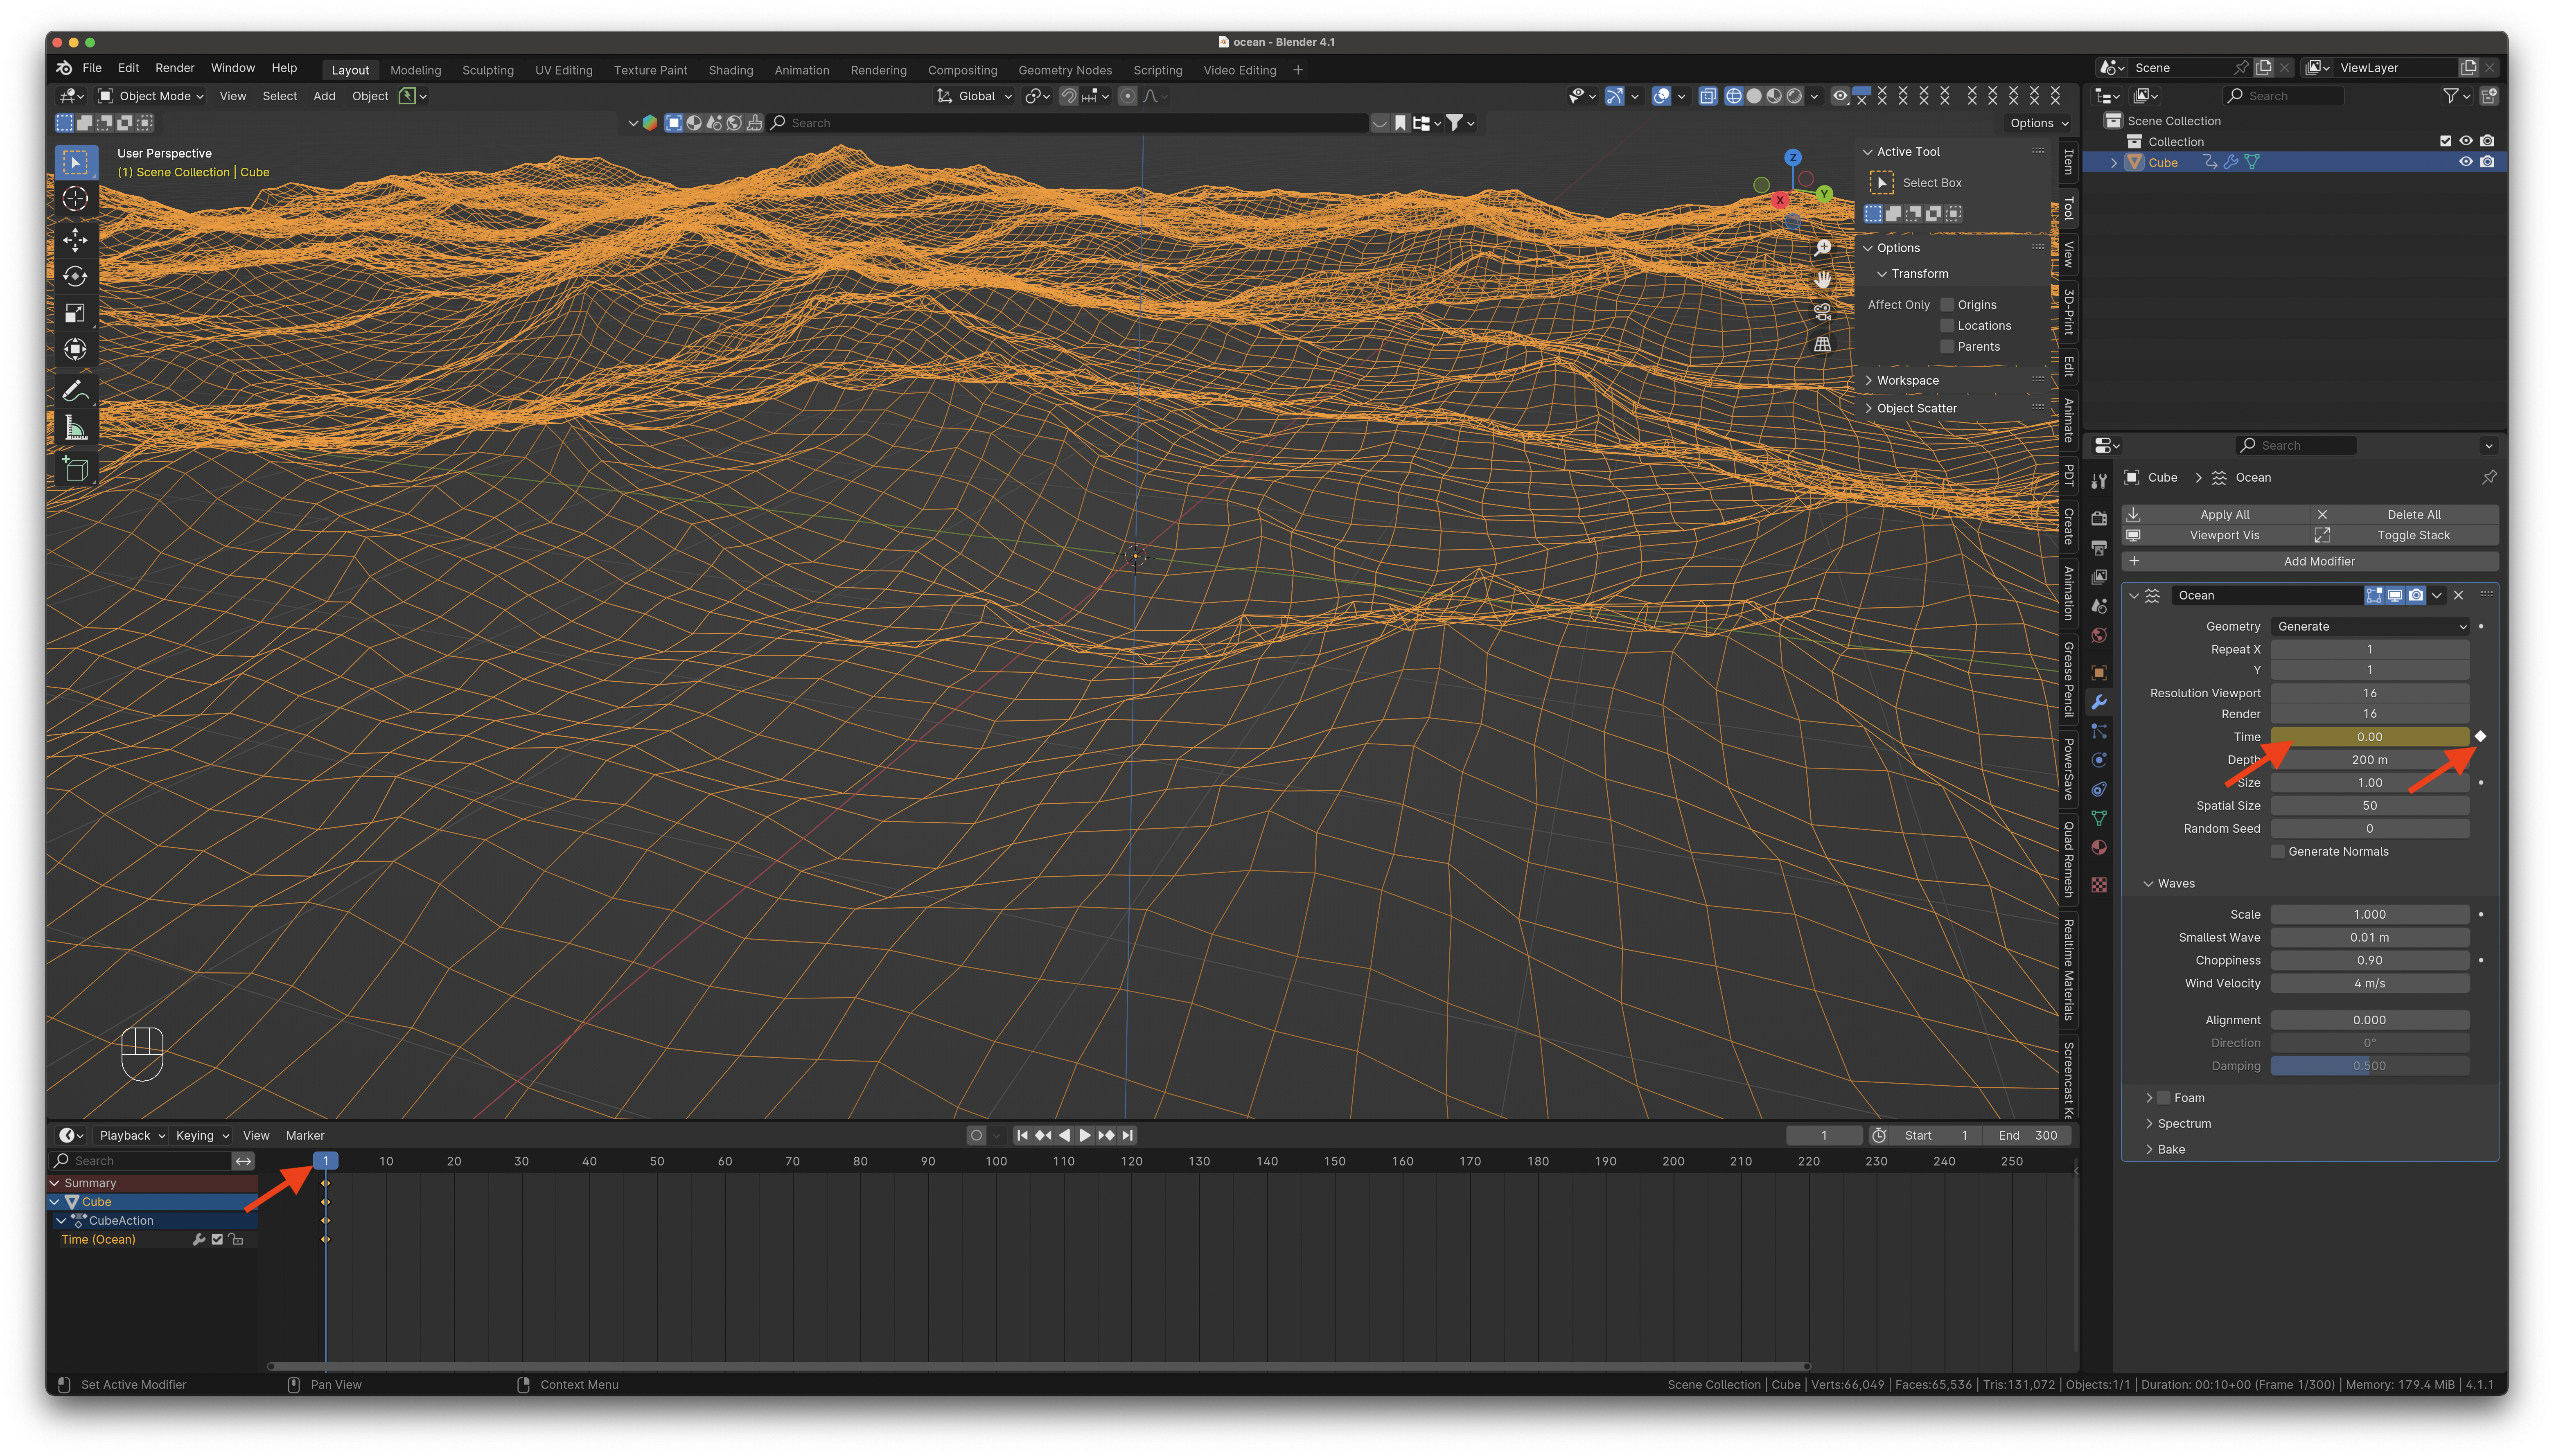The image size is (2554, 1456).
Task: Play the timeline animation forward
Action: [x=1085, y=1135]
